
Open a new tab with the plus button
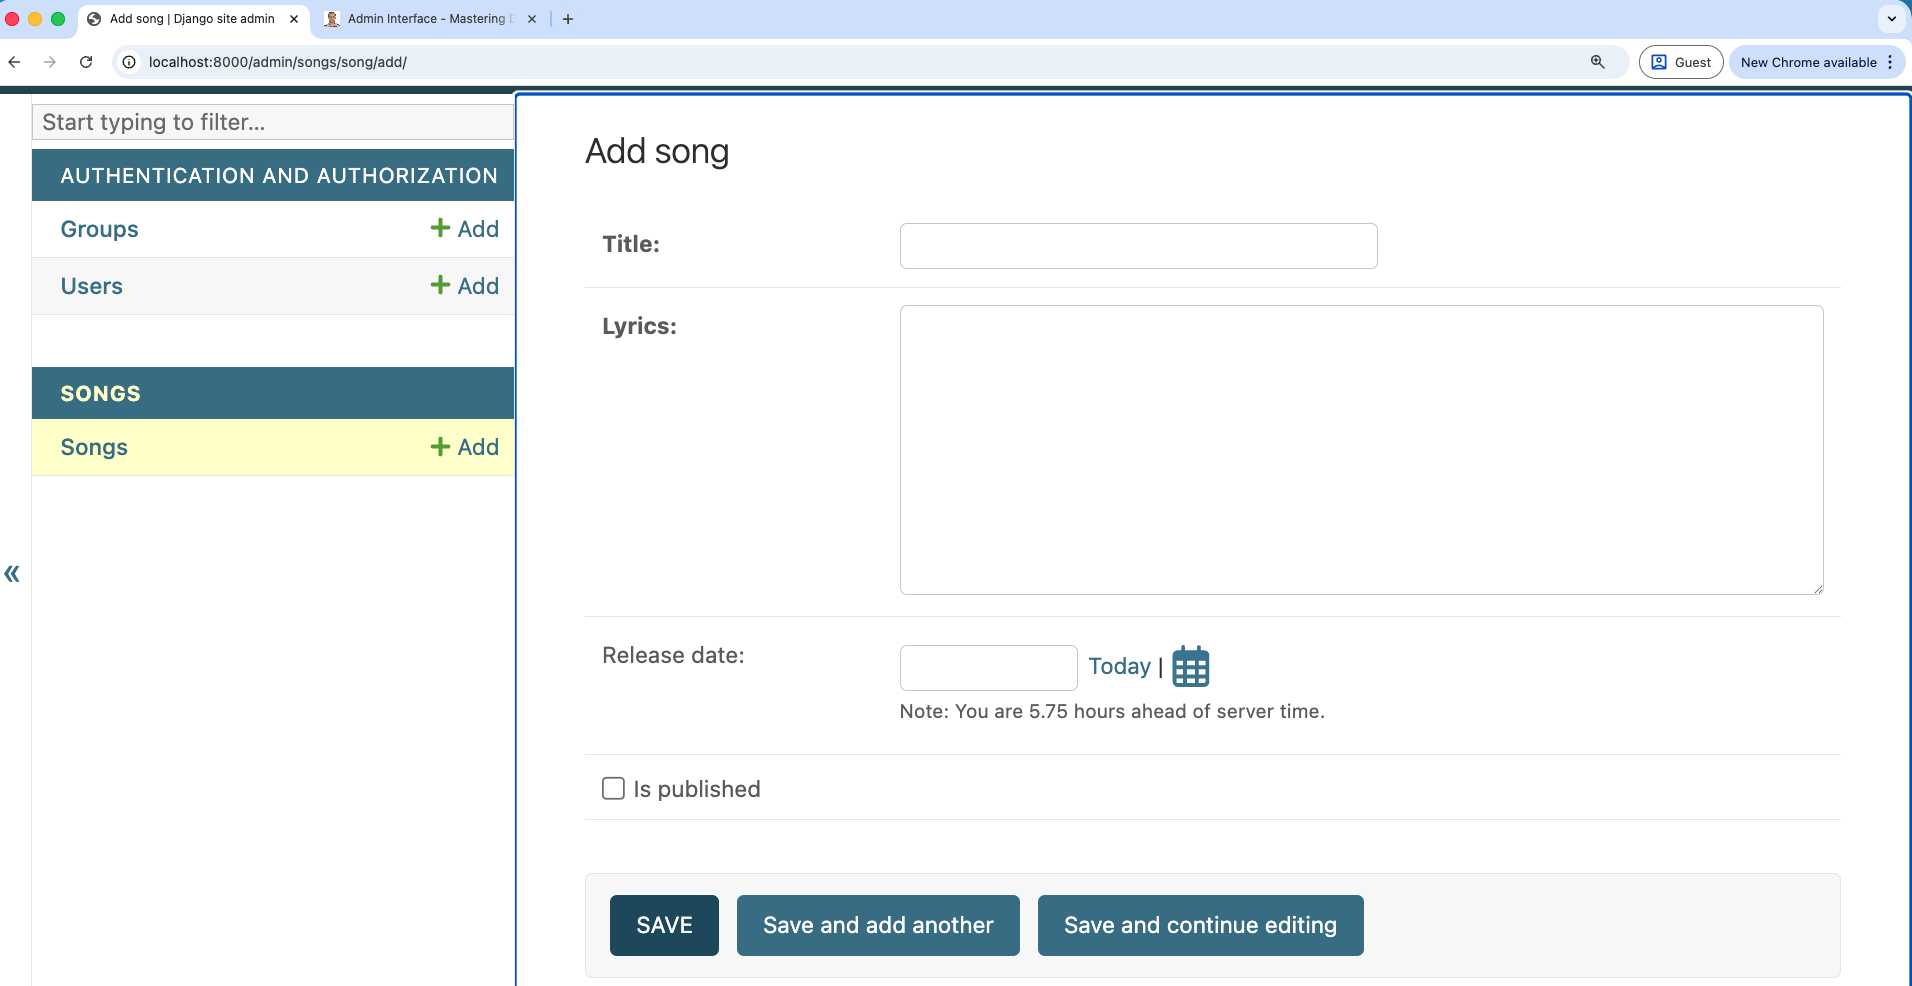[x=568, y=19]
